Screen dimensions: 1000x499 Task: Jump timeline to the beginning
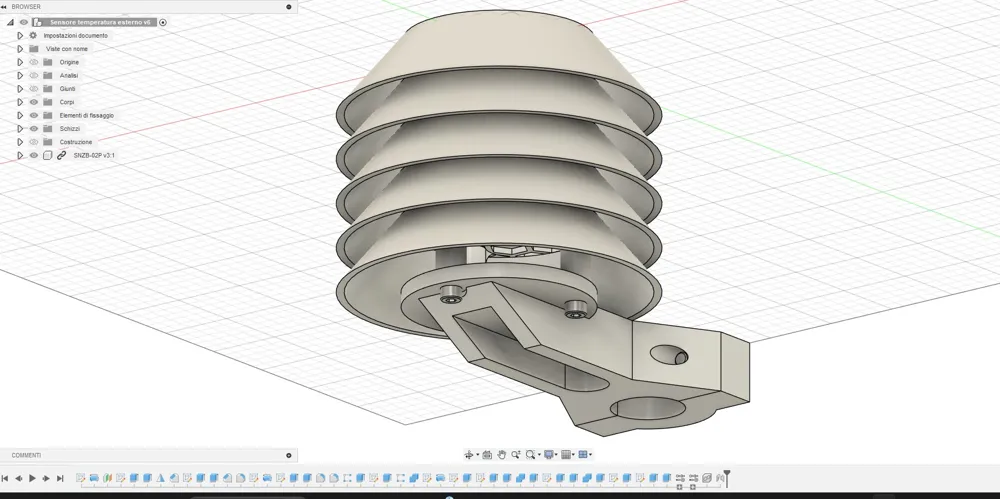(4, 478)
